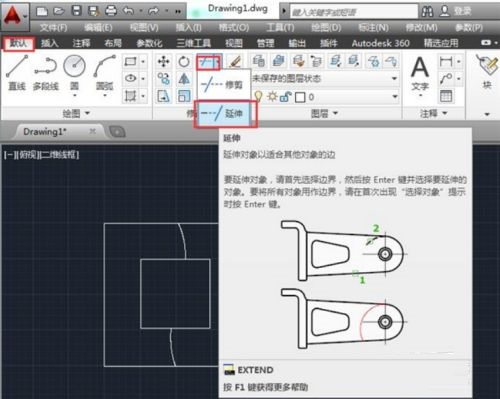Select the Rotate tool icon

pyautogui.click(x=184, y=62)
